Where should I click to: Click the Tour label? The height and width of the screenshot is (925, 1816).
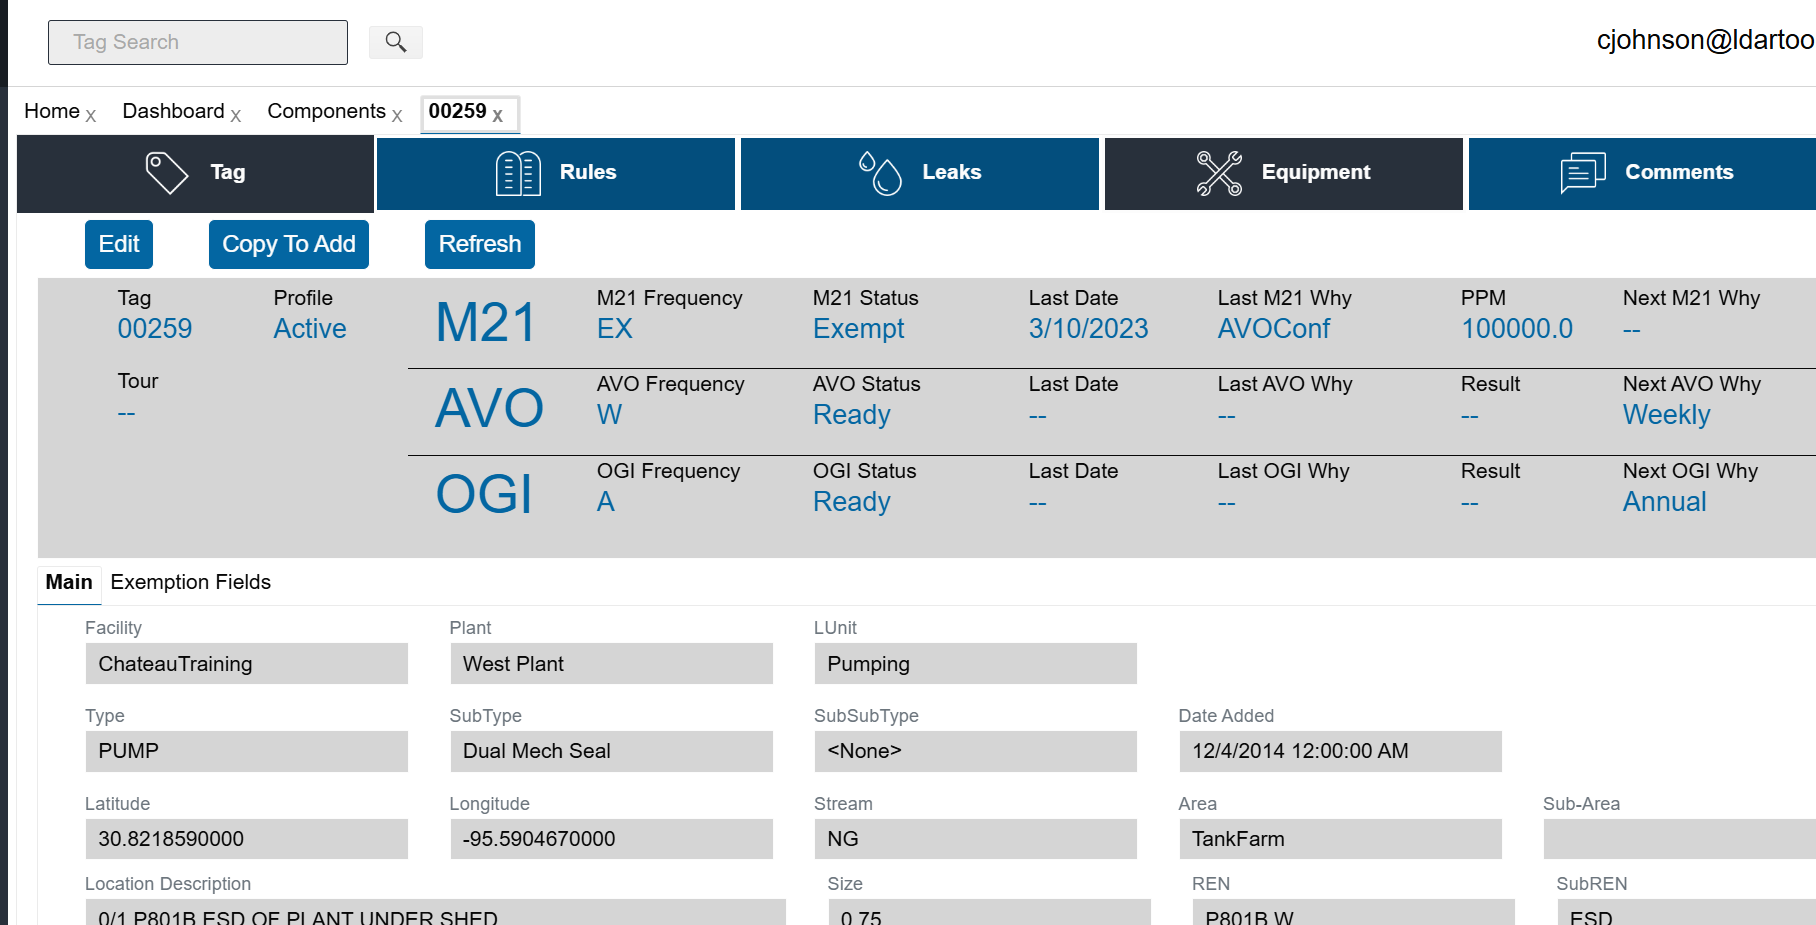click(x=138, y=381)
